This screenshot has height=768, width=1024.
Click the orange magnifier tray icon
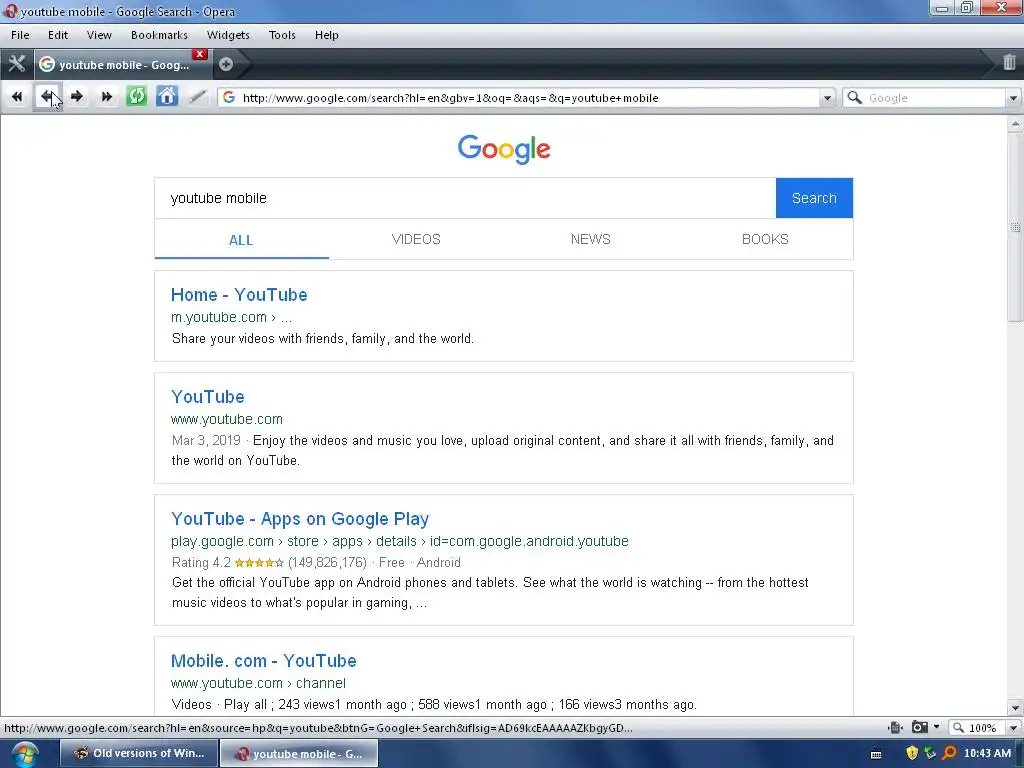point(949,754)
